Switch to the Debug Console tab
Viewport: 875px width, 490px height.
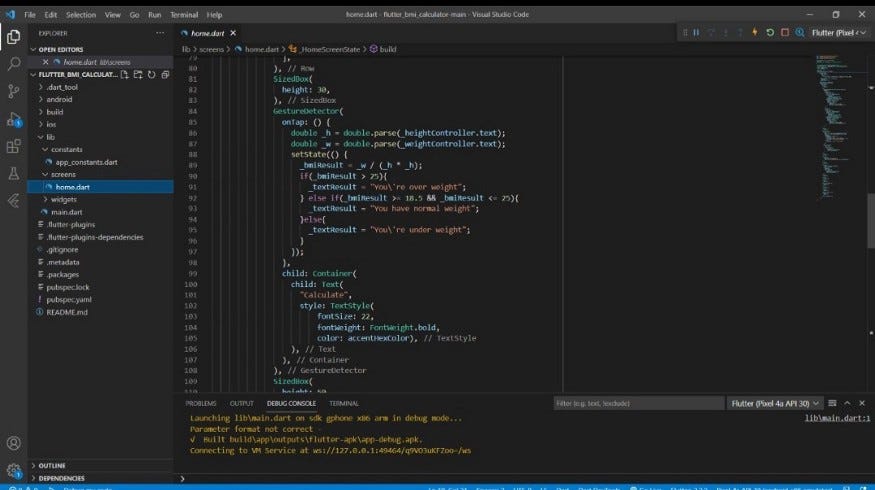tap(291, 403)
